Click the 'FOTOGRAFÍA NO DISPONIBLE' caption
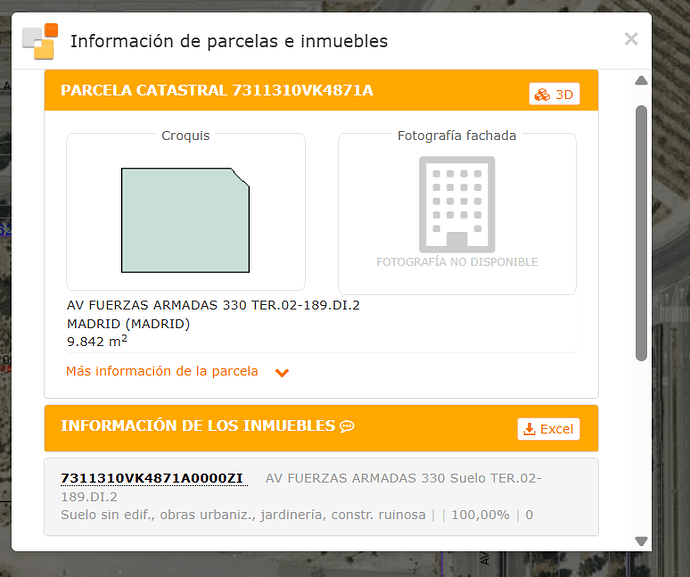 pyautogui.click(x=457, y=262)
